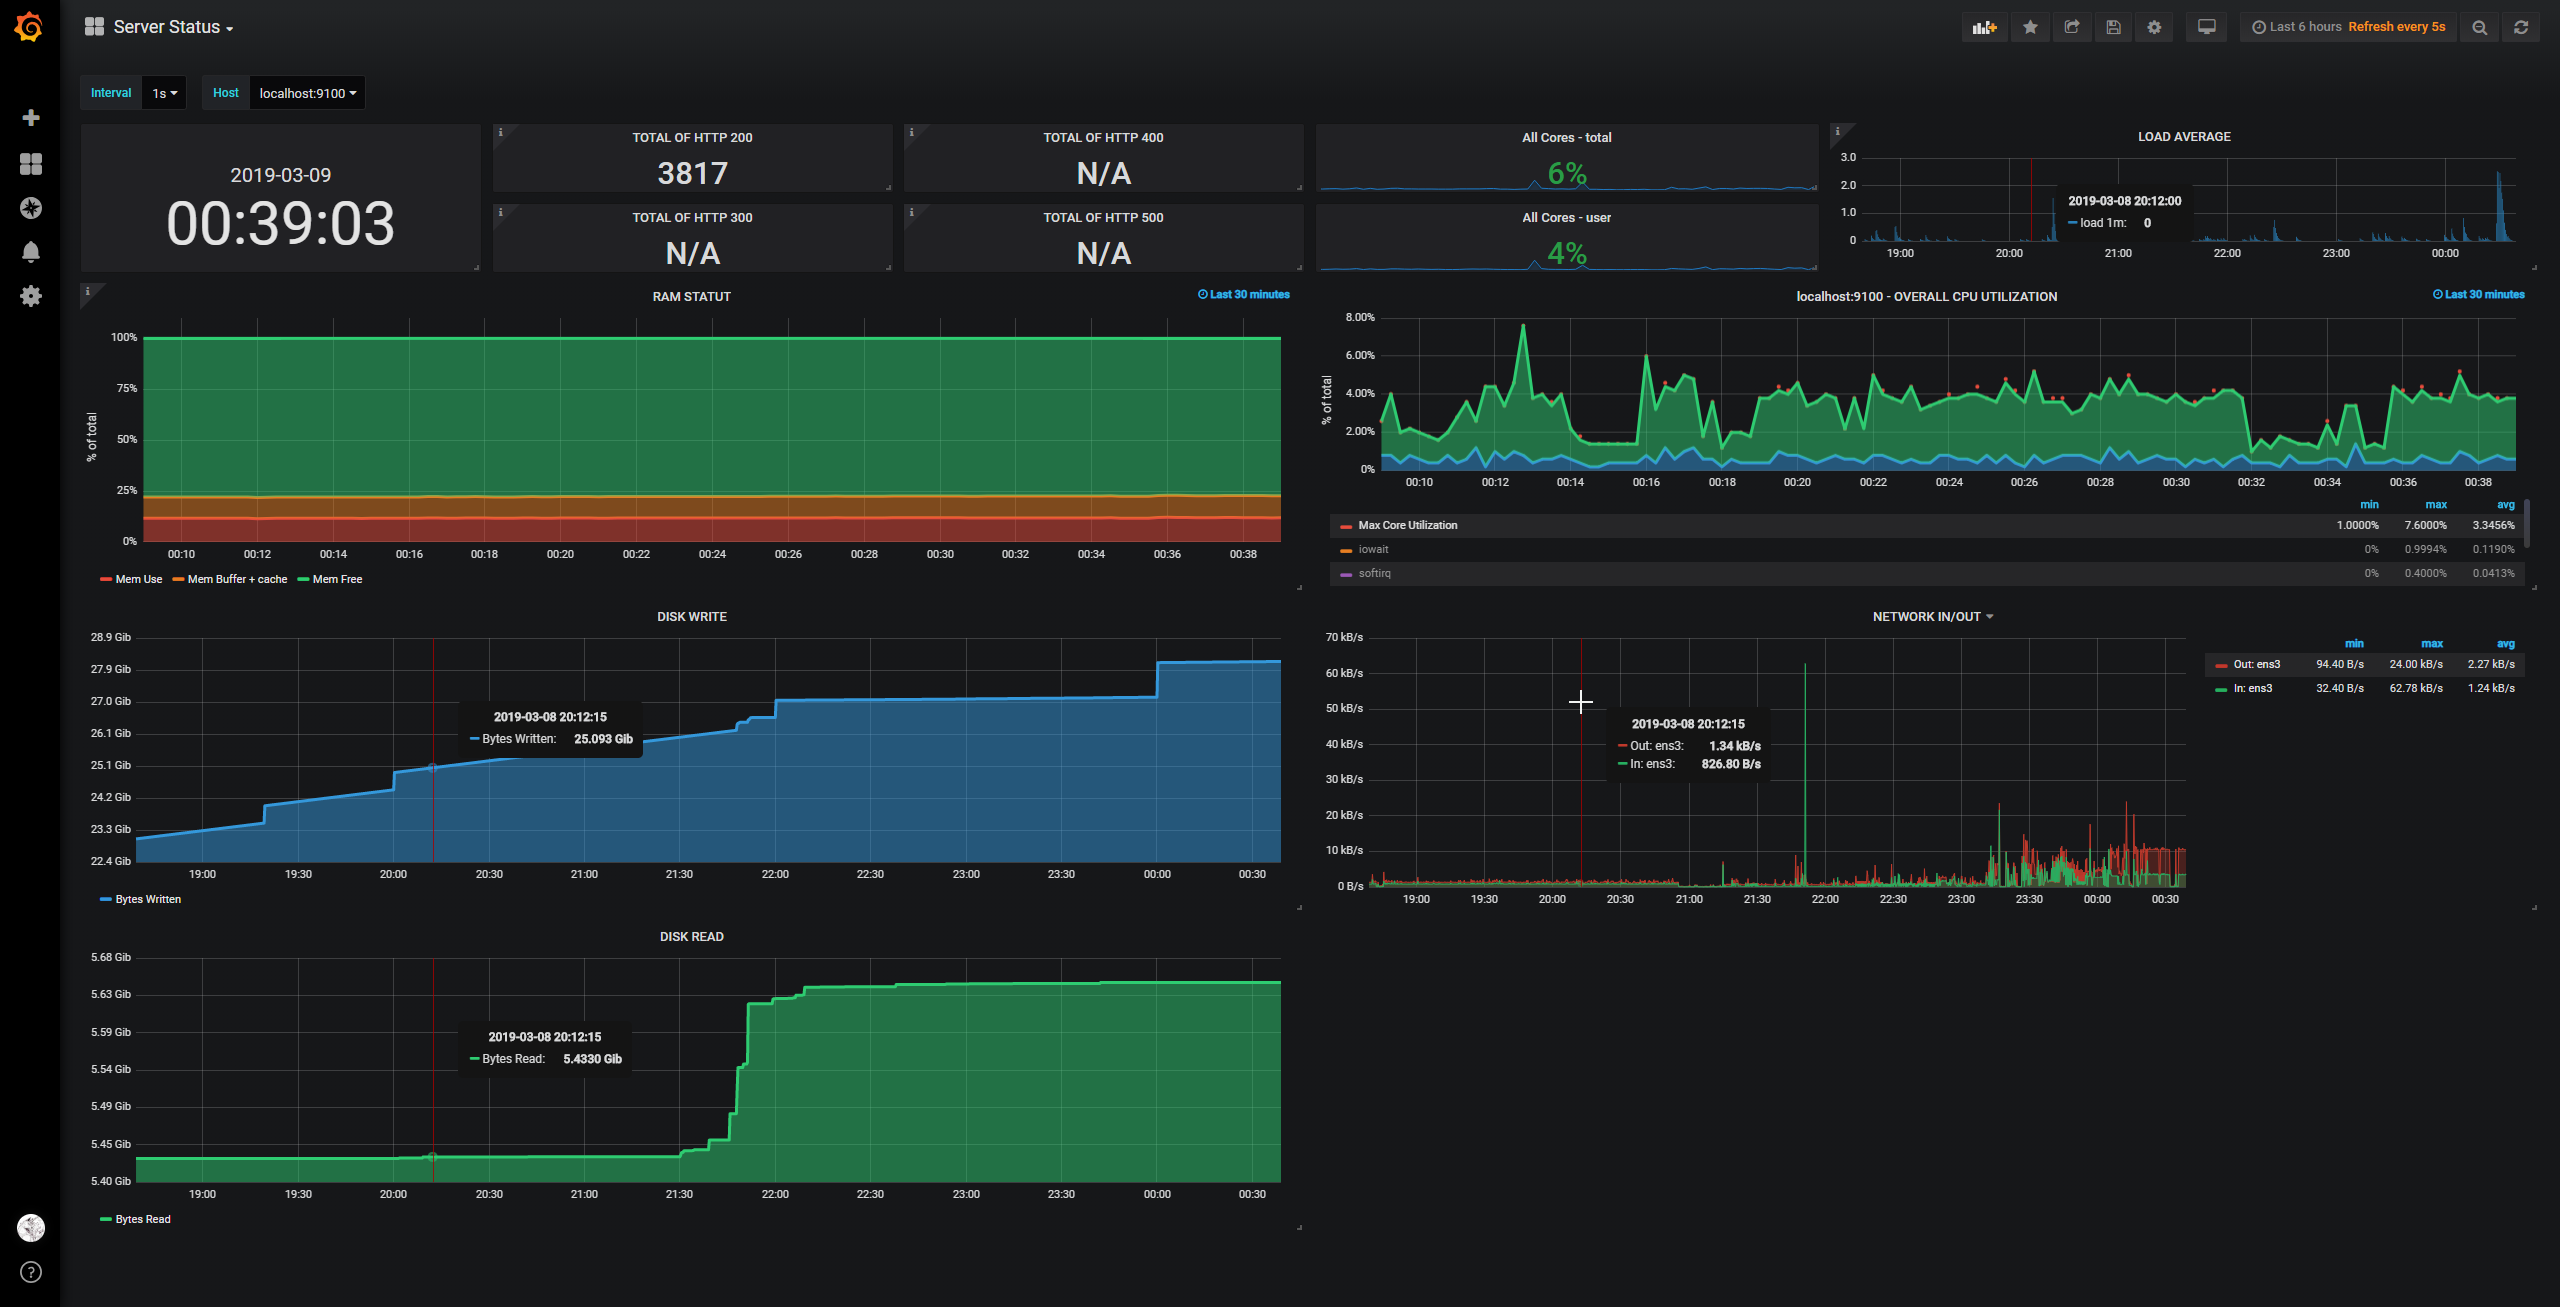Click the Add panel toolbar icon
The height and width of the screenshot is (1307, 2560).
click(x=1984, y=28)
